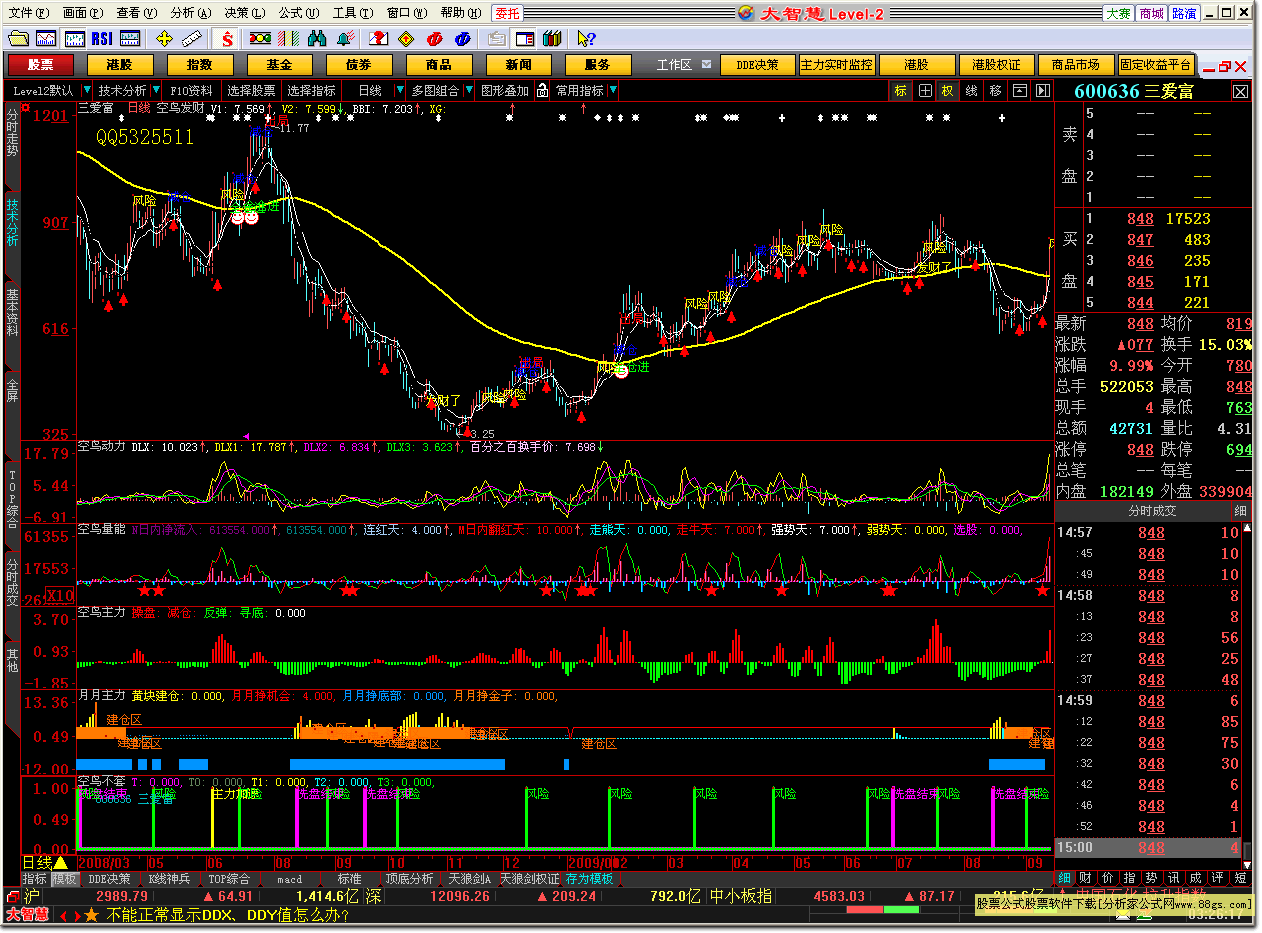Image resolution: width=1262 pixels, height=933 pixels.
Task: Click the next panel arrow icon
Action: [x=1042, y=90]
